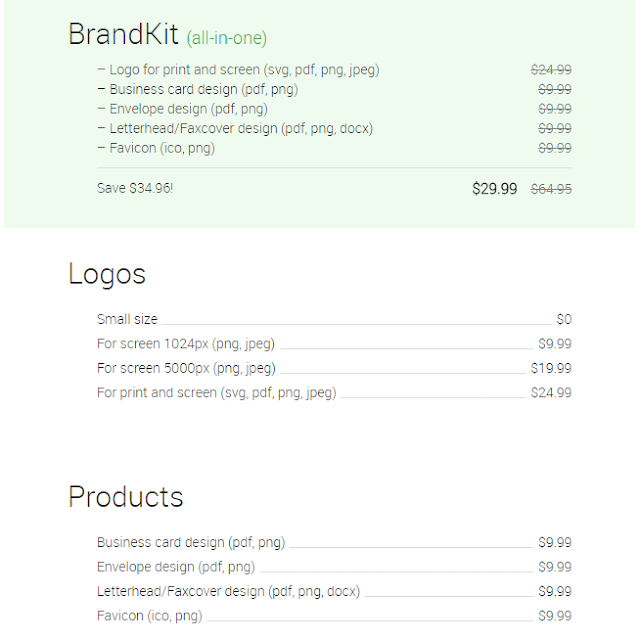Click the Logos section heading
Viewport: 640px width, 640px height.
[x=107, y=274]
